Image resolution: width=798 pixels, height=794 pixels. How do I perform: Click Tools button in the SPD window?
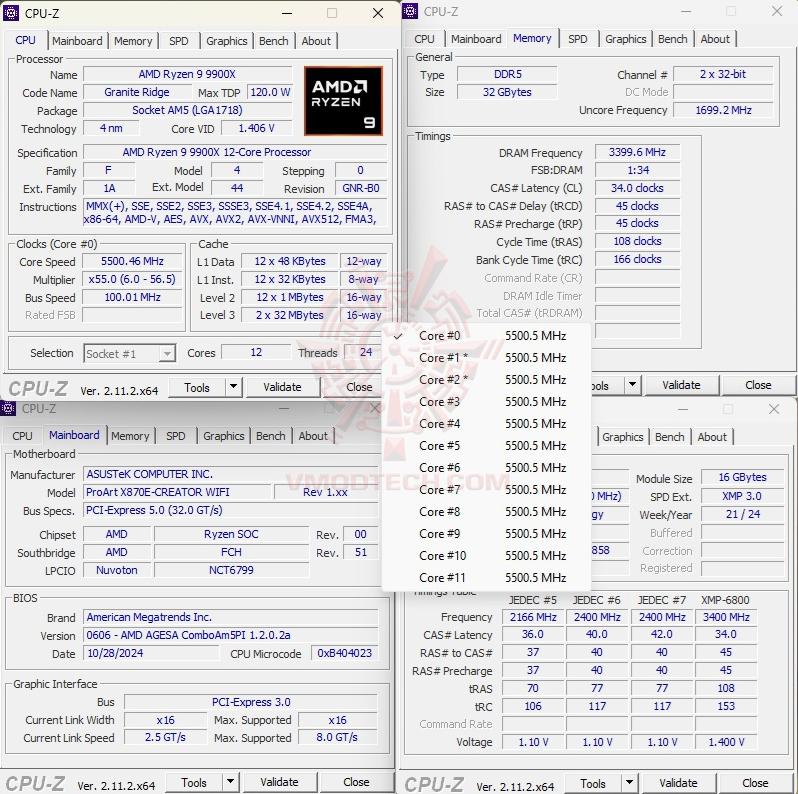coord(593,783)
